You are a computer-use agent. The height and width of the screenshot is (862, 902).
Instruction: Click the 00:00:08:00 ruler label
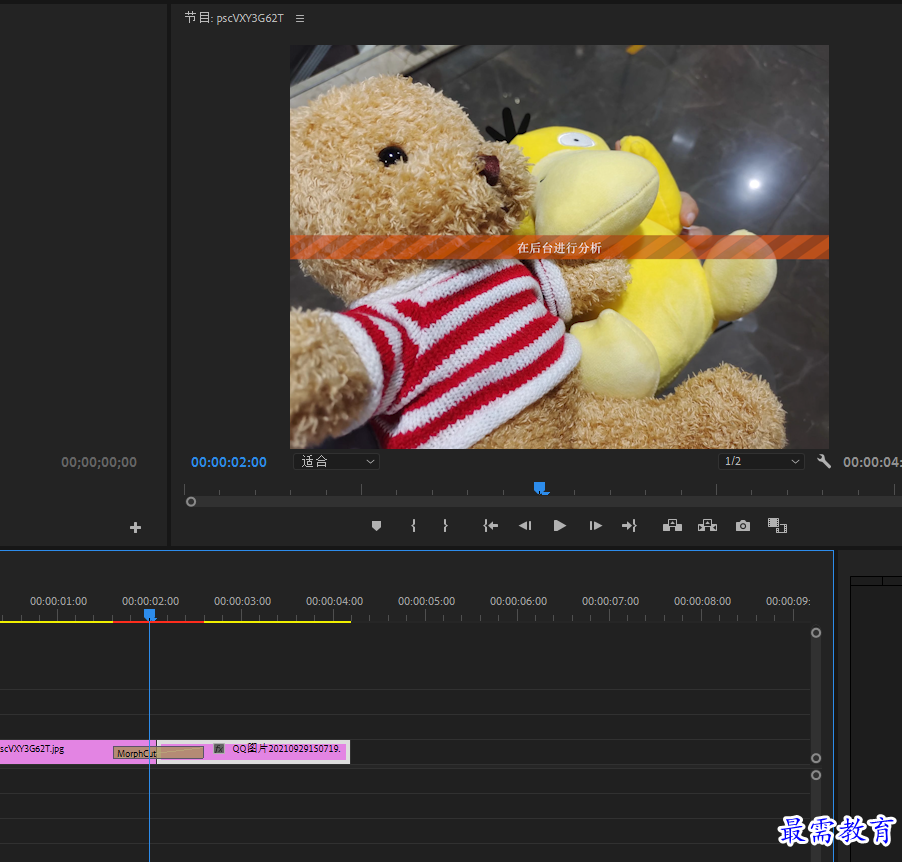[702, 601]
